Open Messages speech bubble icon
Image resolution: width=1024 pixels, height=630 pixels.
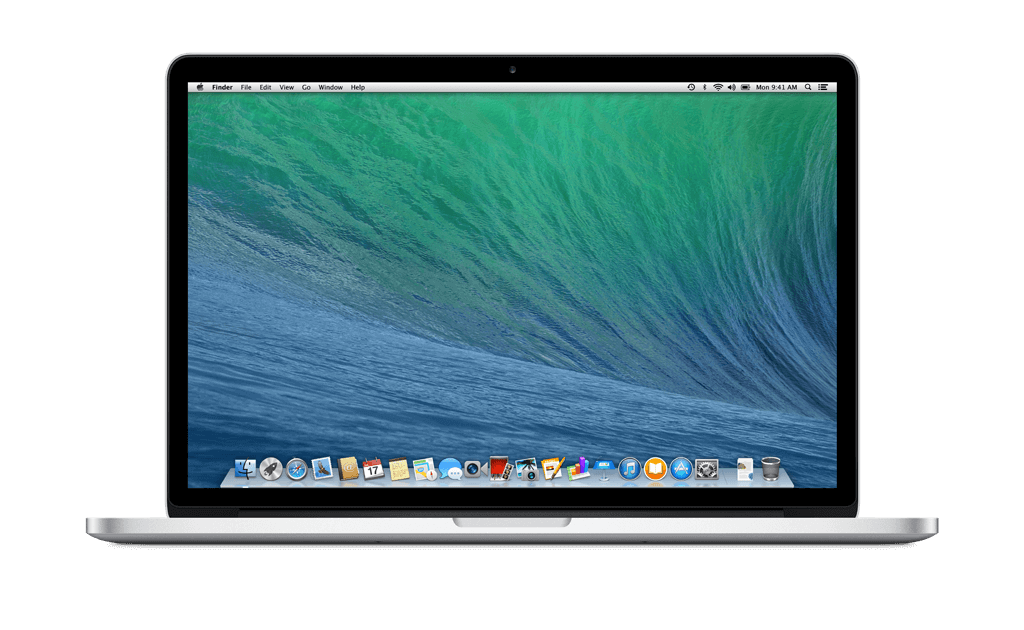[450, 469]
